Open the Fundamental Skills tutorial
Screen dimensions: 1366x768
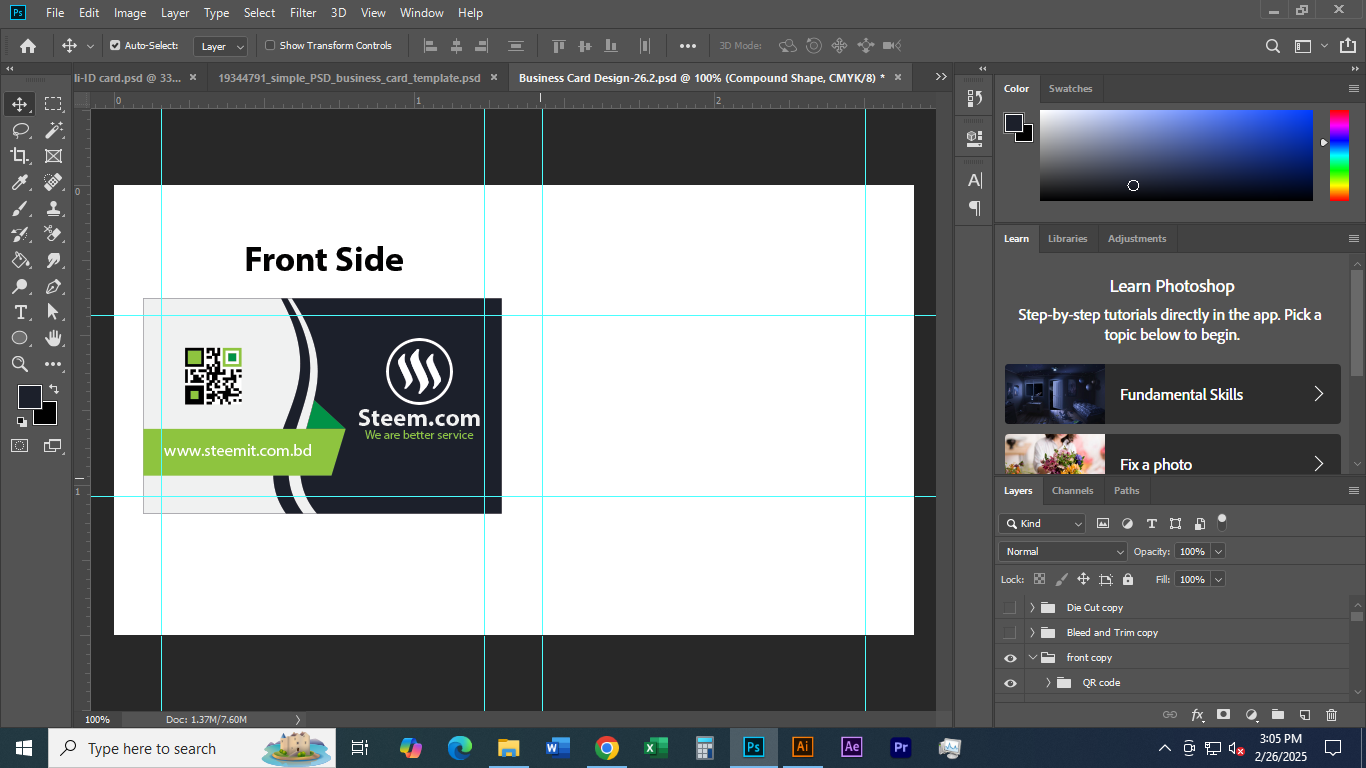click(x=1173, y=394)
